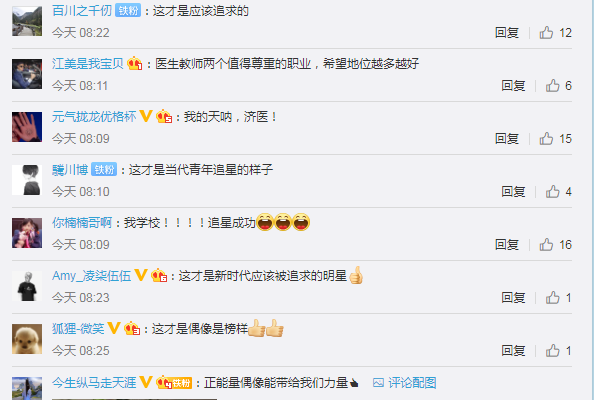
Task: Click the membership crown badge next to 元气拢龙优格杯
Action: (x=164, y=116)
